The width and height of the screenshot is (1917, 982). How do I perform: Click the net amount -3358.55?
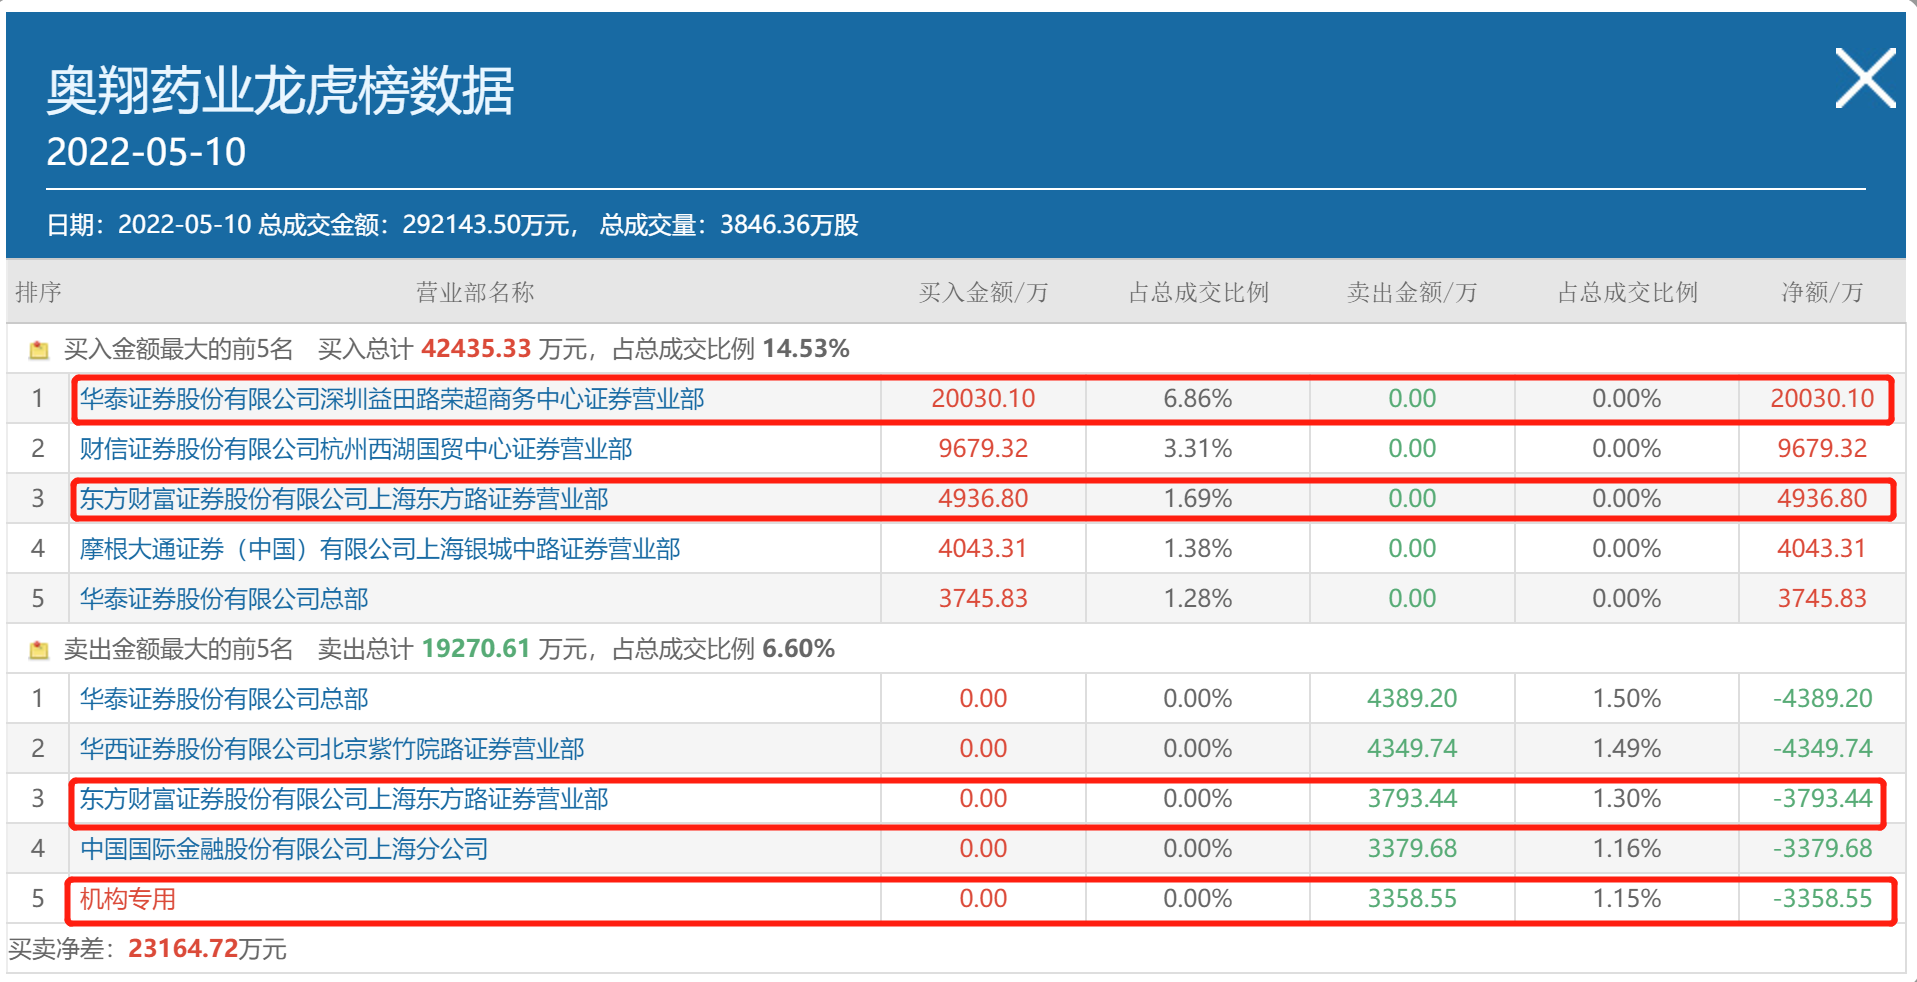(x=1822, y=899)
